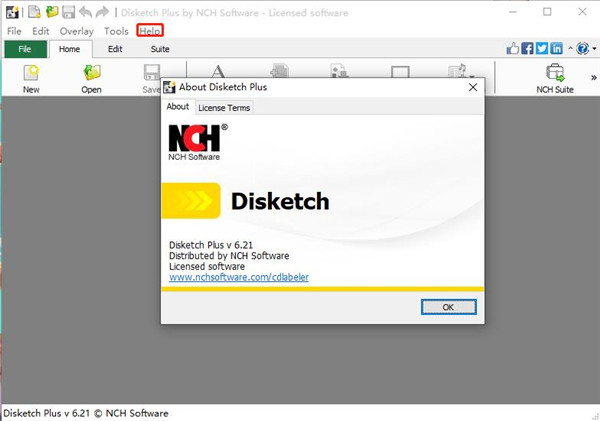600x421 pixels.
Task: Select the About tab in the dialog
Action: click(x=178, y=107)
